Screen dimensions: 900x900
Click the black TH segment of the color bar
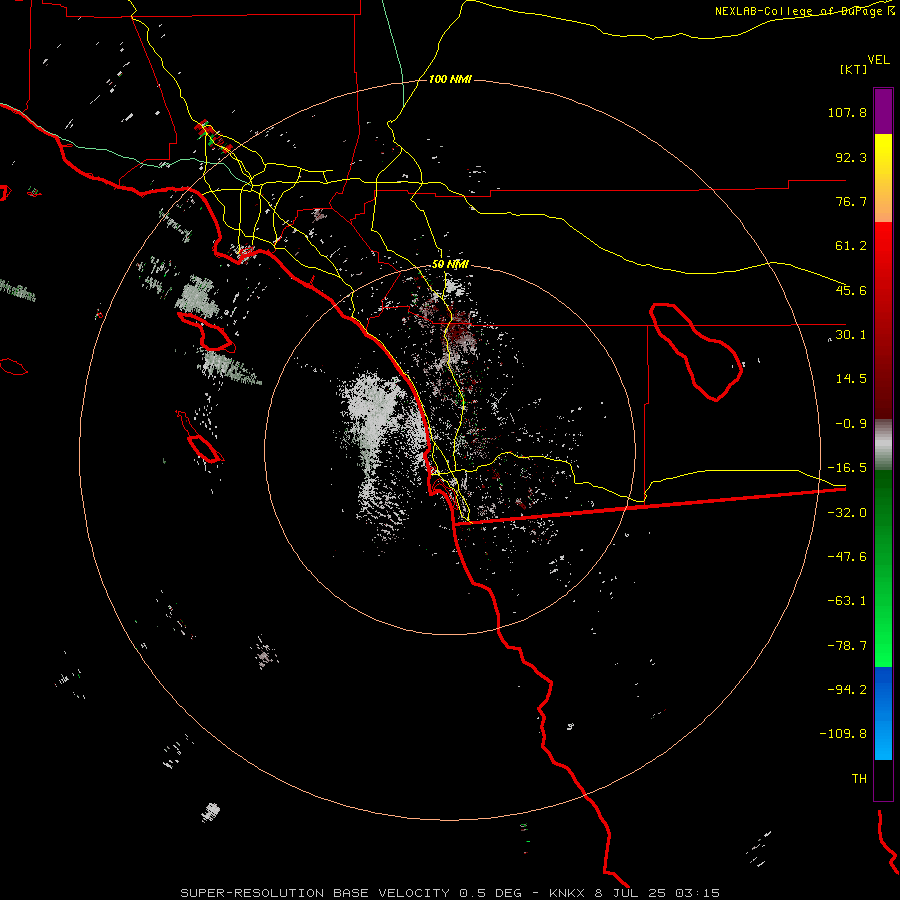tap(883, 779)
